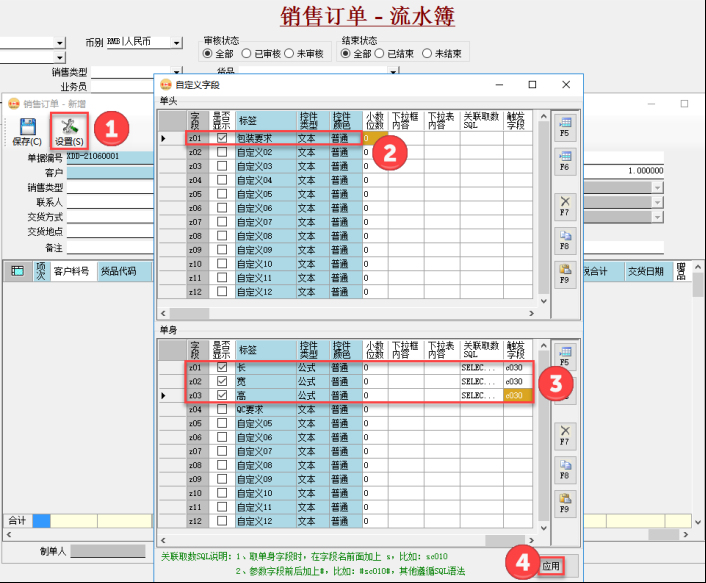The image size is (706, 583).
Task: Click the highlighted c030 cell in row z03
Action: pyautogui.click(x=517, y=395)
